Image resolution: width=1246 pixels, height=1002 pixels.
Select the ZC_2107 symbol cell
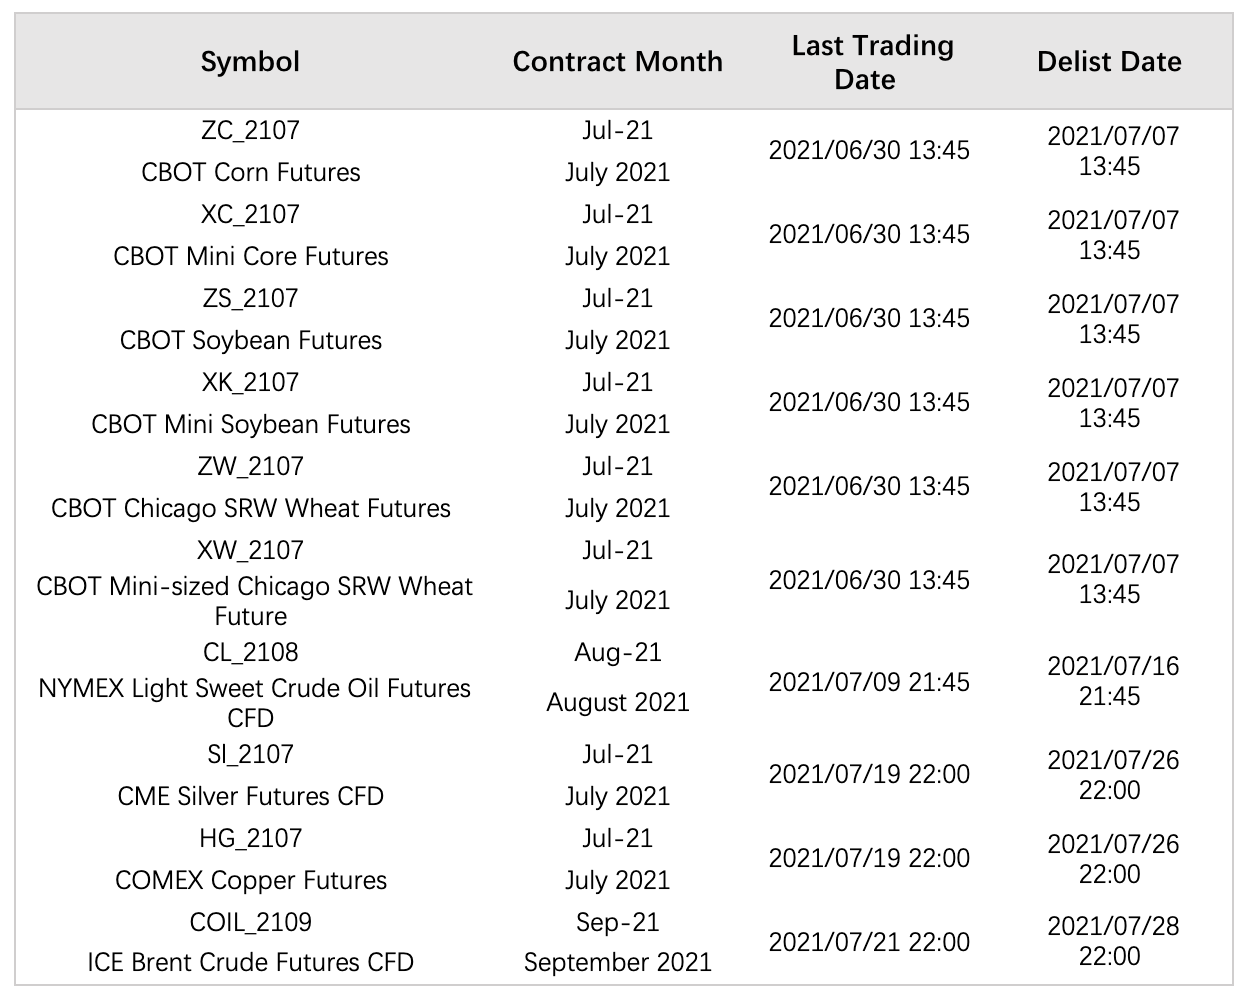[x=250, y=130]
